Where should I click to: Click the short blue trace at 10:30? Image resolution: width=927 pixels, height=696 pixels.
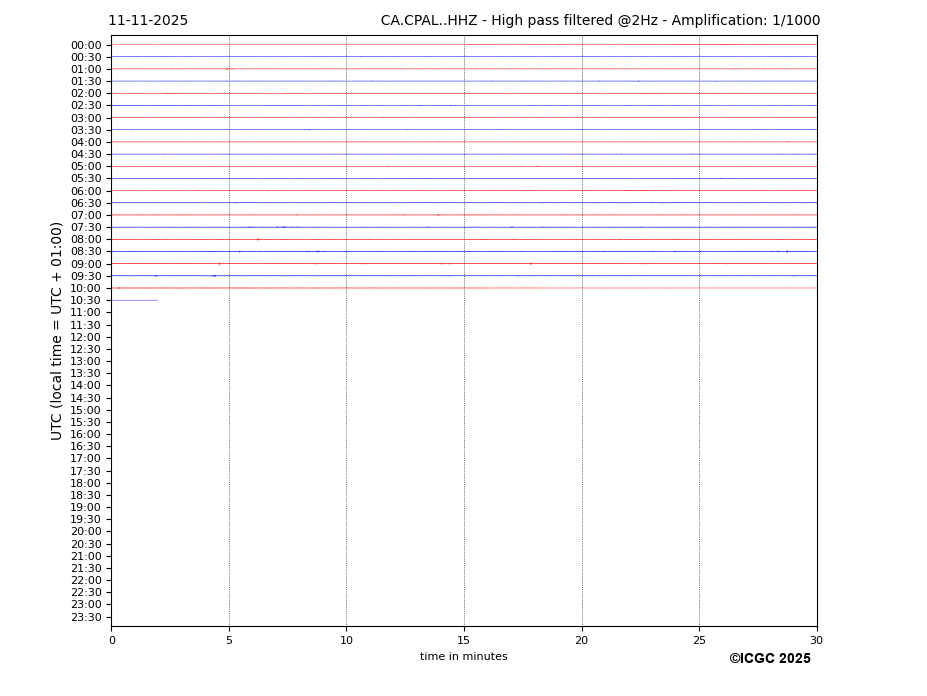pos(134,300)
